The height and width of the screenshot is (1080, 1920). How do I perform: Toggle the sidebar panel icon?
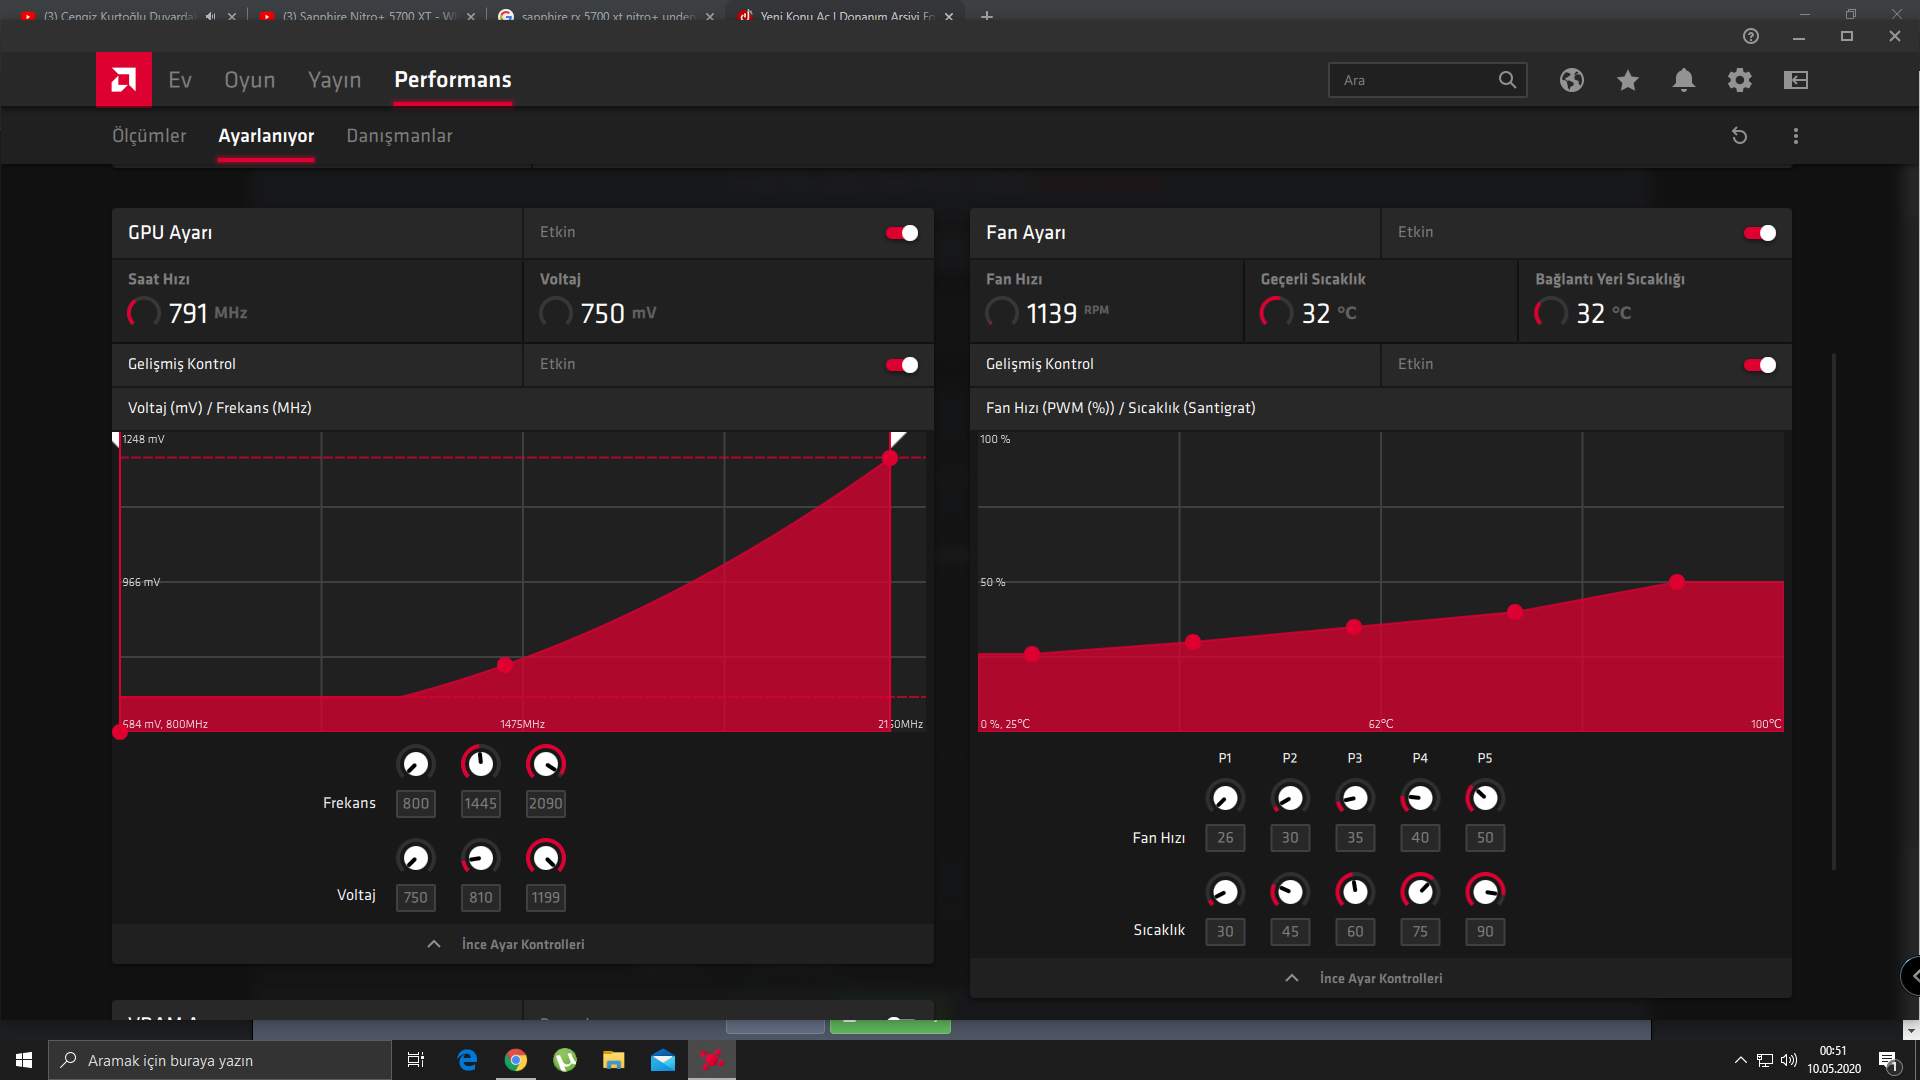[x=1796, y=80]
